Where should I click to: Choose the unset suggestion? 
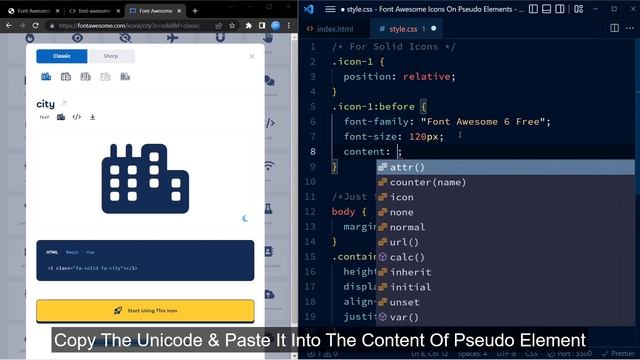[505, 302]
